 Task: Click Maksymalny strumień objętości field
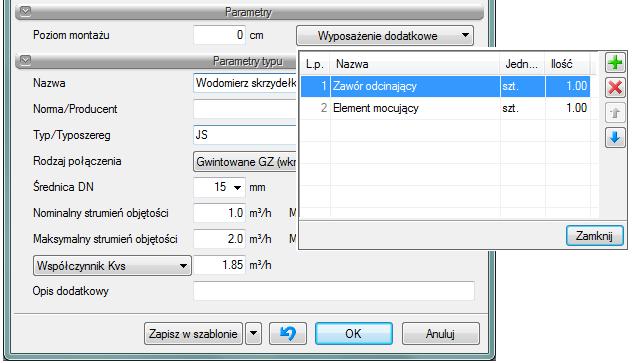click(x=219, y=239)
